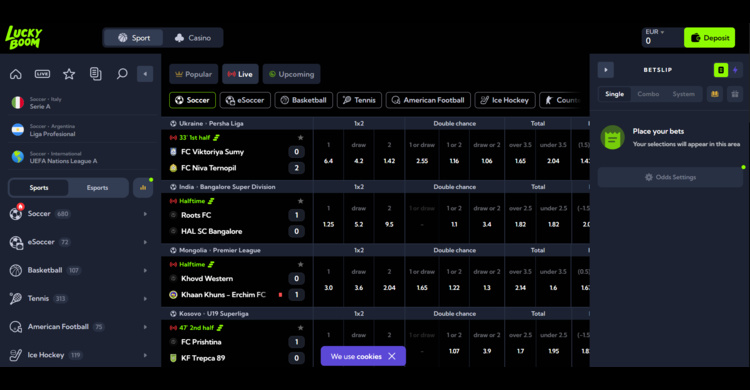Open stats icon next to 47' 2nd half
750x390 pixels.
click(220, 328)
